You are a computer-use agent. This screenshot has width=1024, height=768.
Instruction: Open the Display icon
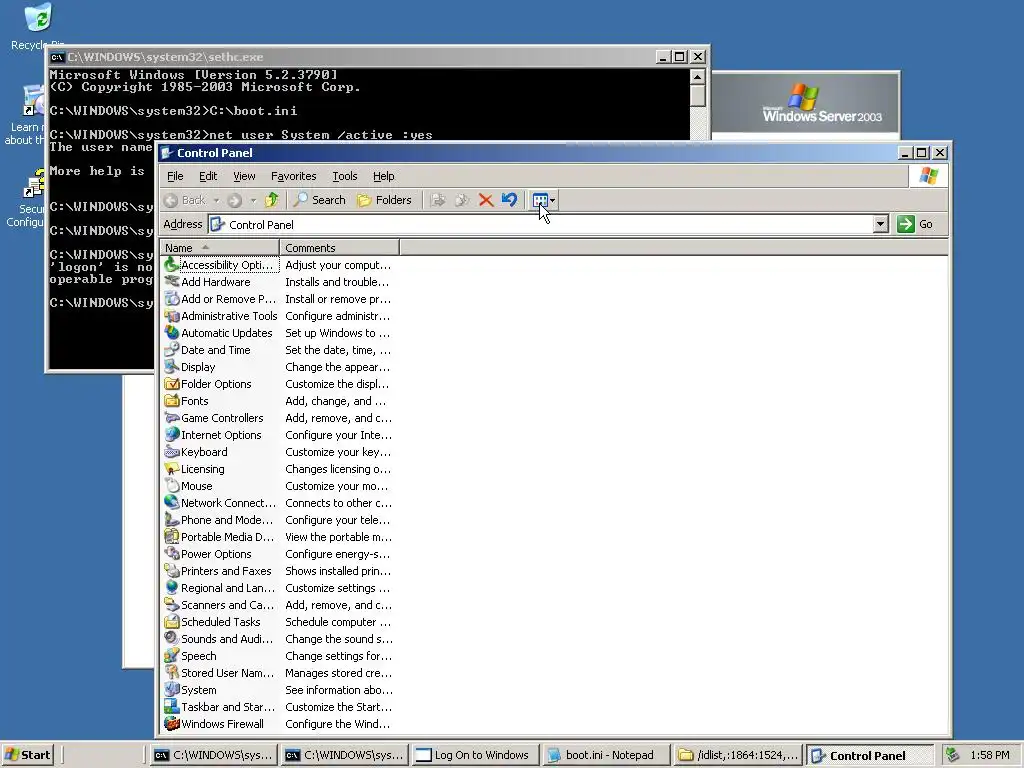[172, 366]
